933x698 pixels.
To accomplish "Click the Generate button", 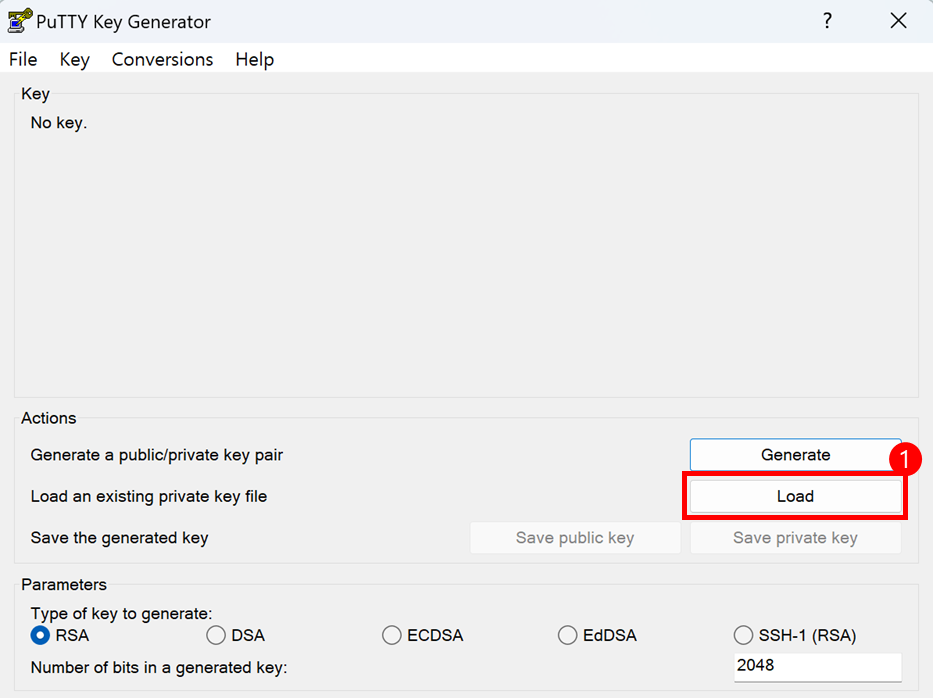I will (x=796, y=455).
